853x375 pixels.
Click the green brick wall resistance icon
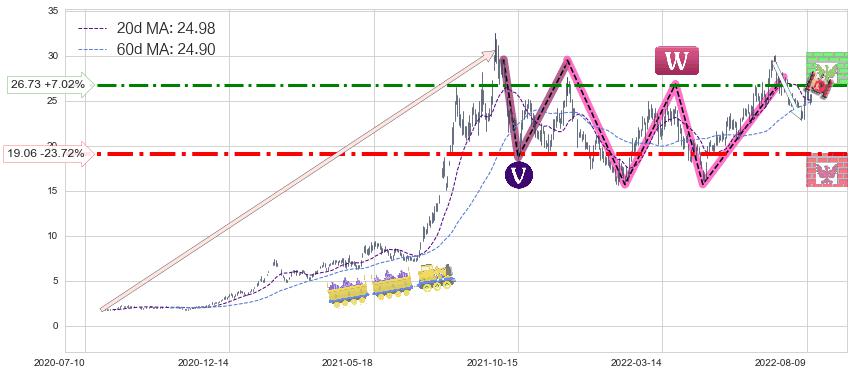826,69
